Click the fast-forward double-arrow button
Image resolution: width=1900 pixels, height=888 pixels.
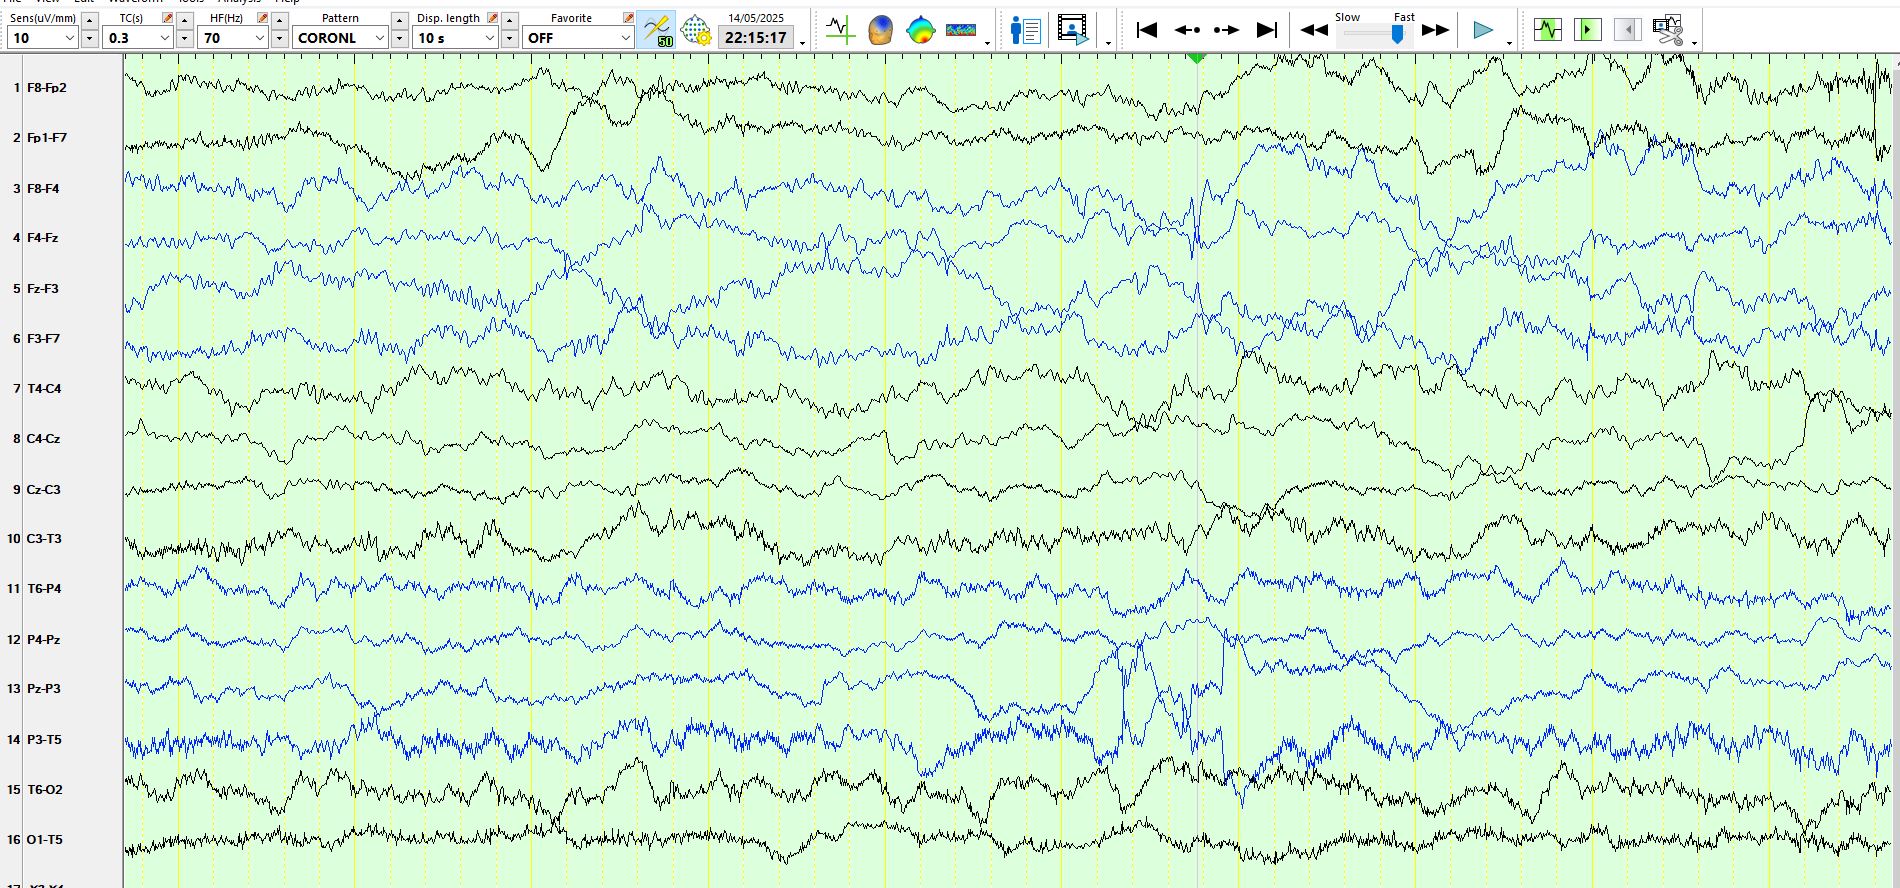(1436, 30)
